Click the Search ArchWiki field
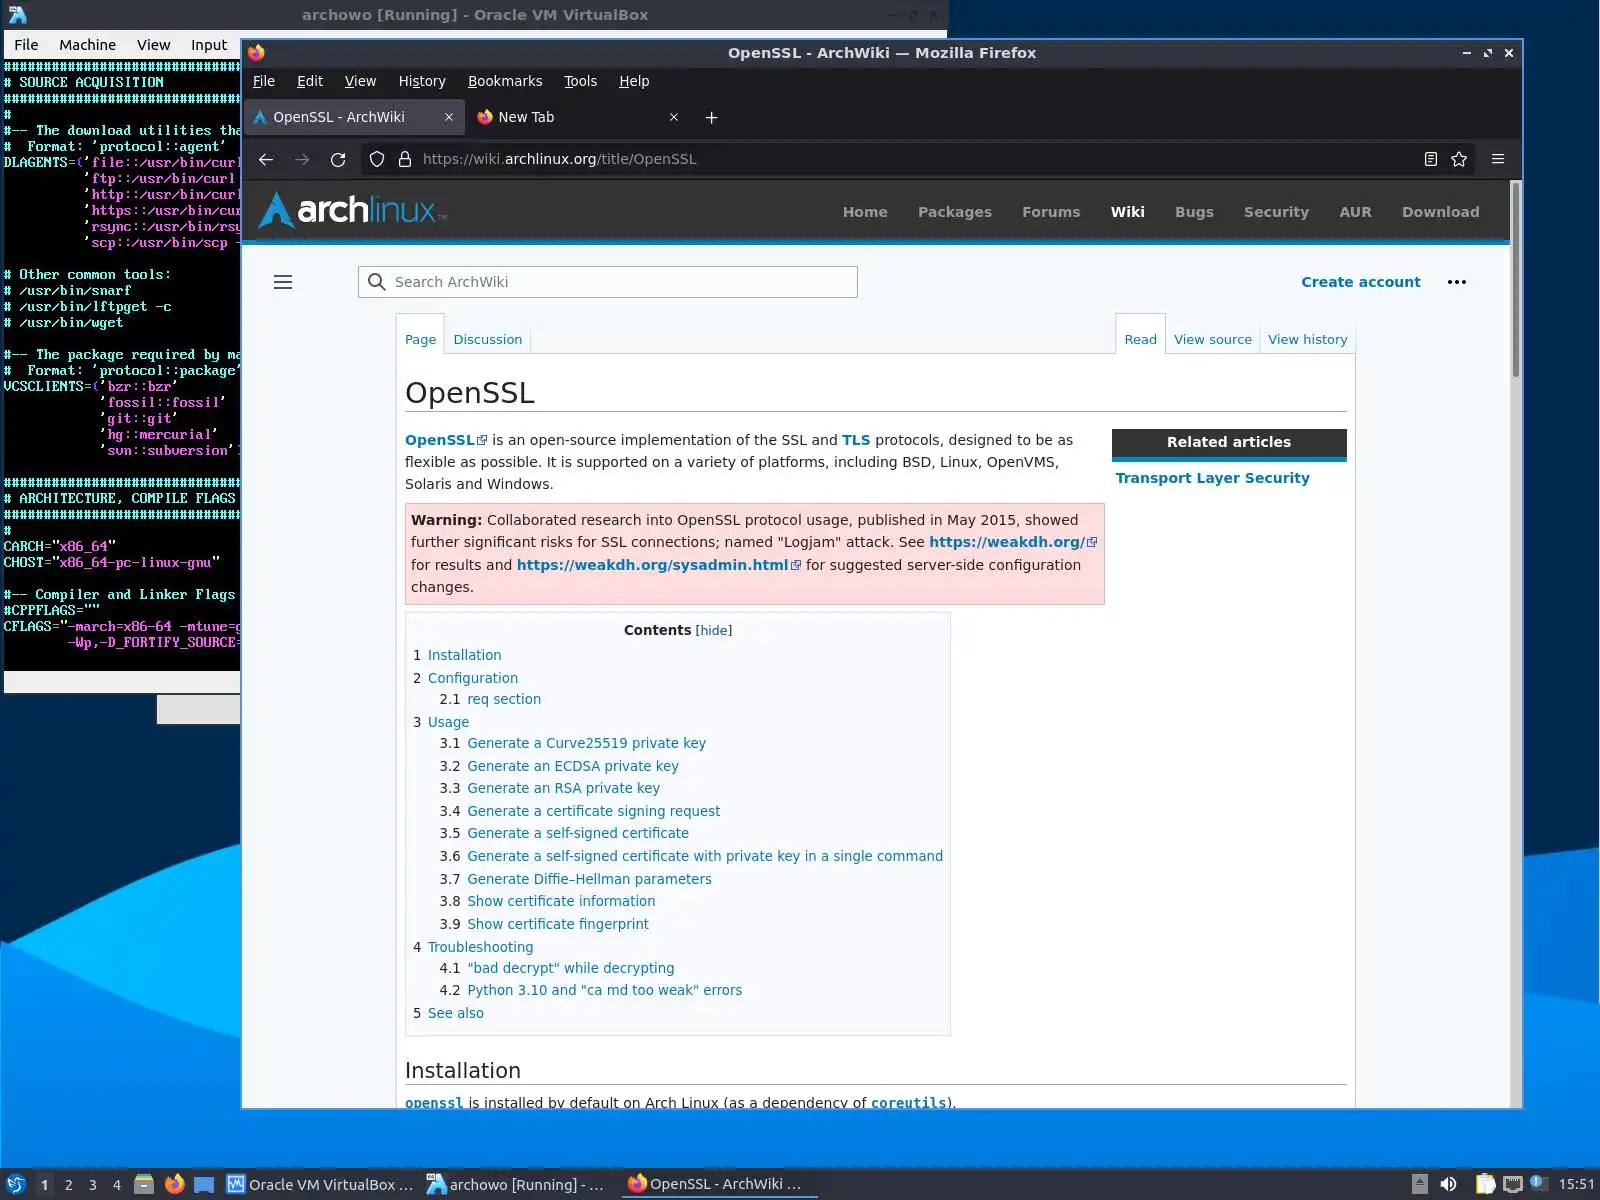 pos(608,282)
